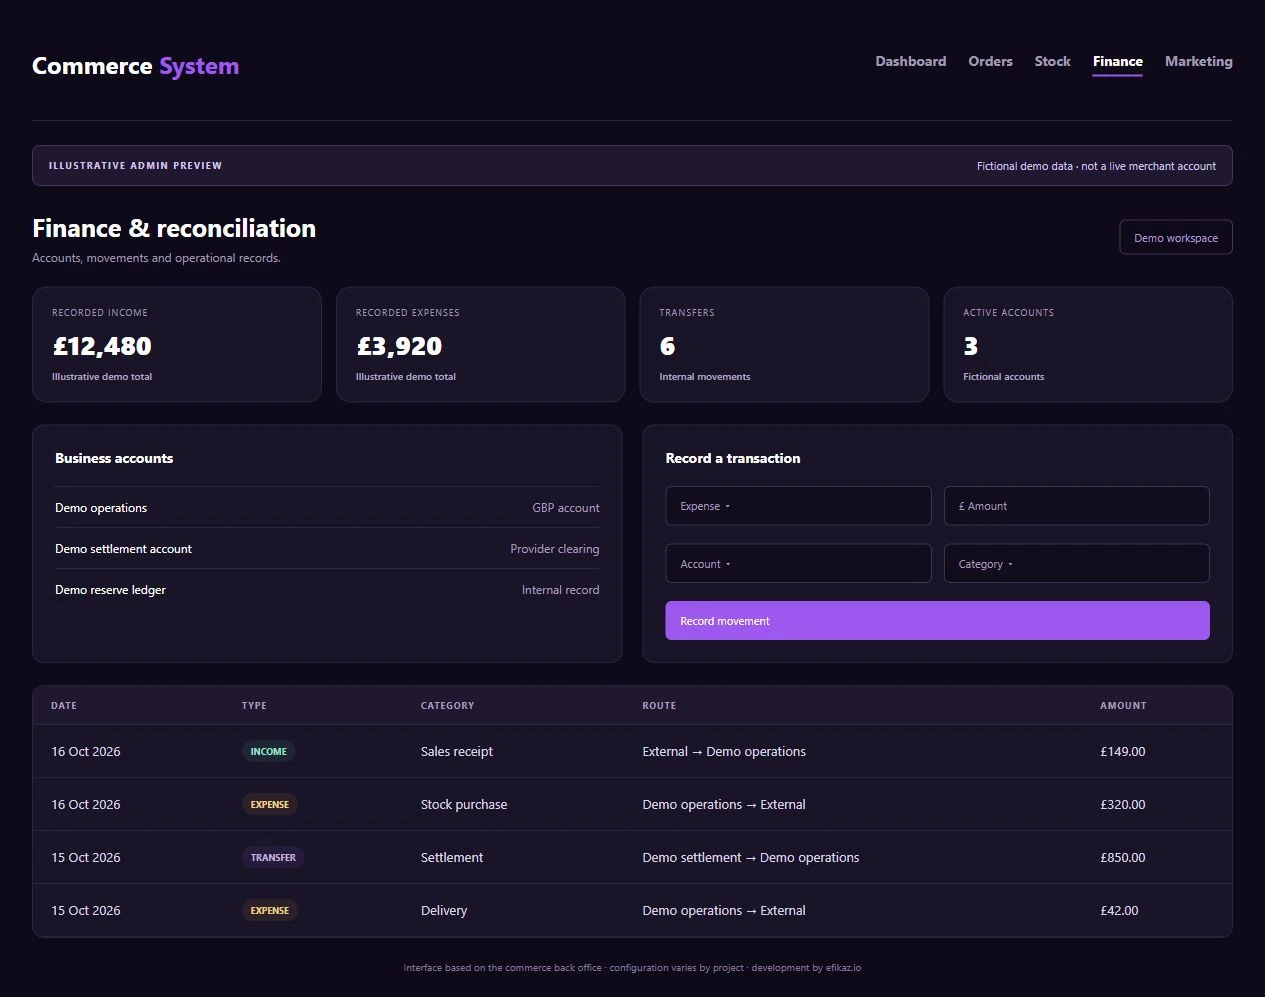The width and height of the screenshot is (1265, 997).
Task: Click the DATE column header
Action: click(x=64, y=706)
